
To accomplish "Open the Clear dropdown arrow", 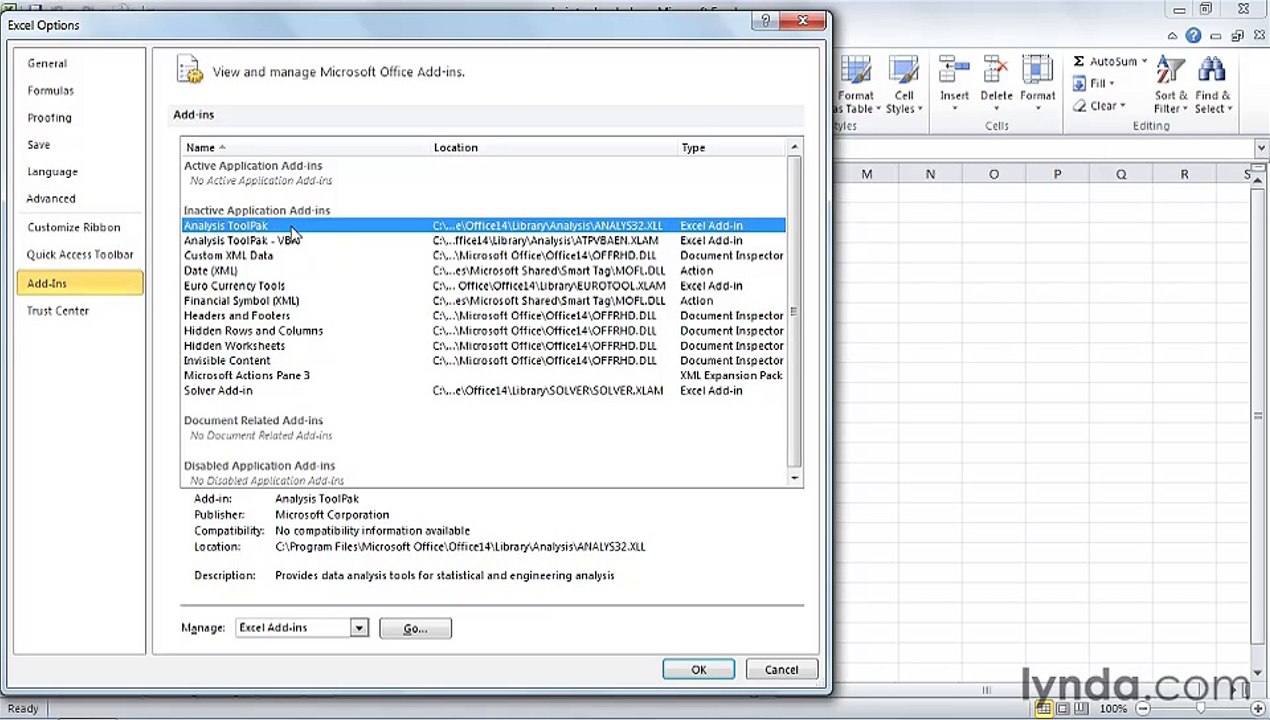I will click(x=1123, y=105).
